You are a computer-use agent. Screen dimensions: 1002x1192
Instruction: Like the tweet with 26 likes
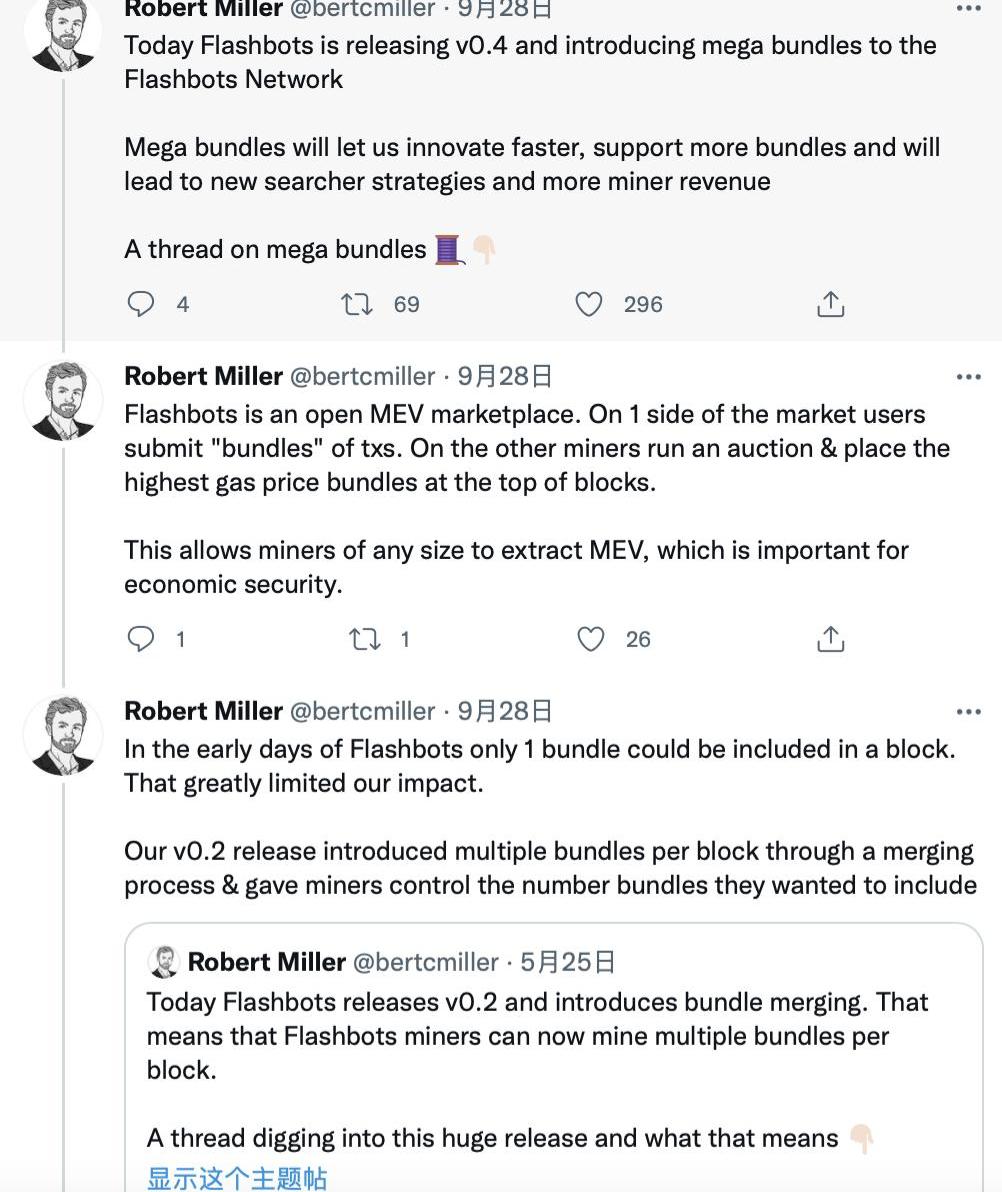pos(591,639)
